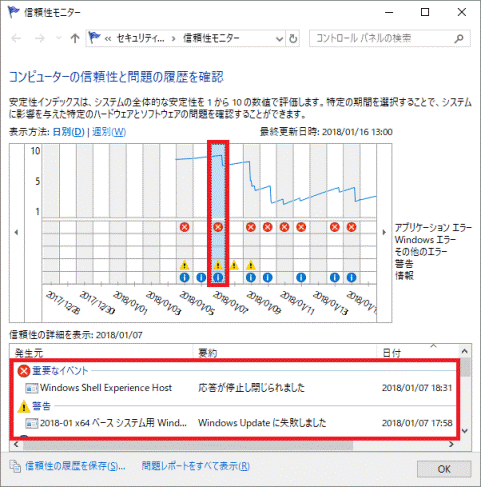Click the 2018/01/07 18:31 date cell
Viewport: 481px width, 487px height.
pyautogui.click(x=417, y=388)
